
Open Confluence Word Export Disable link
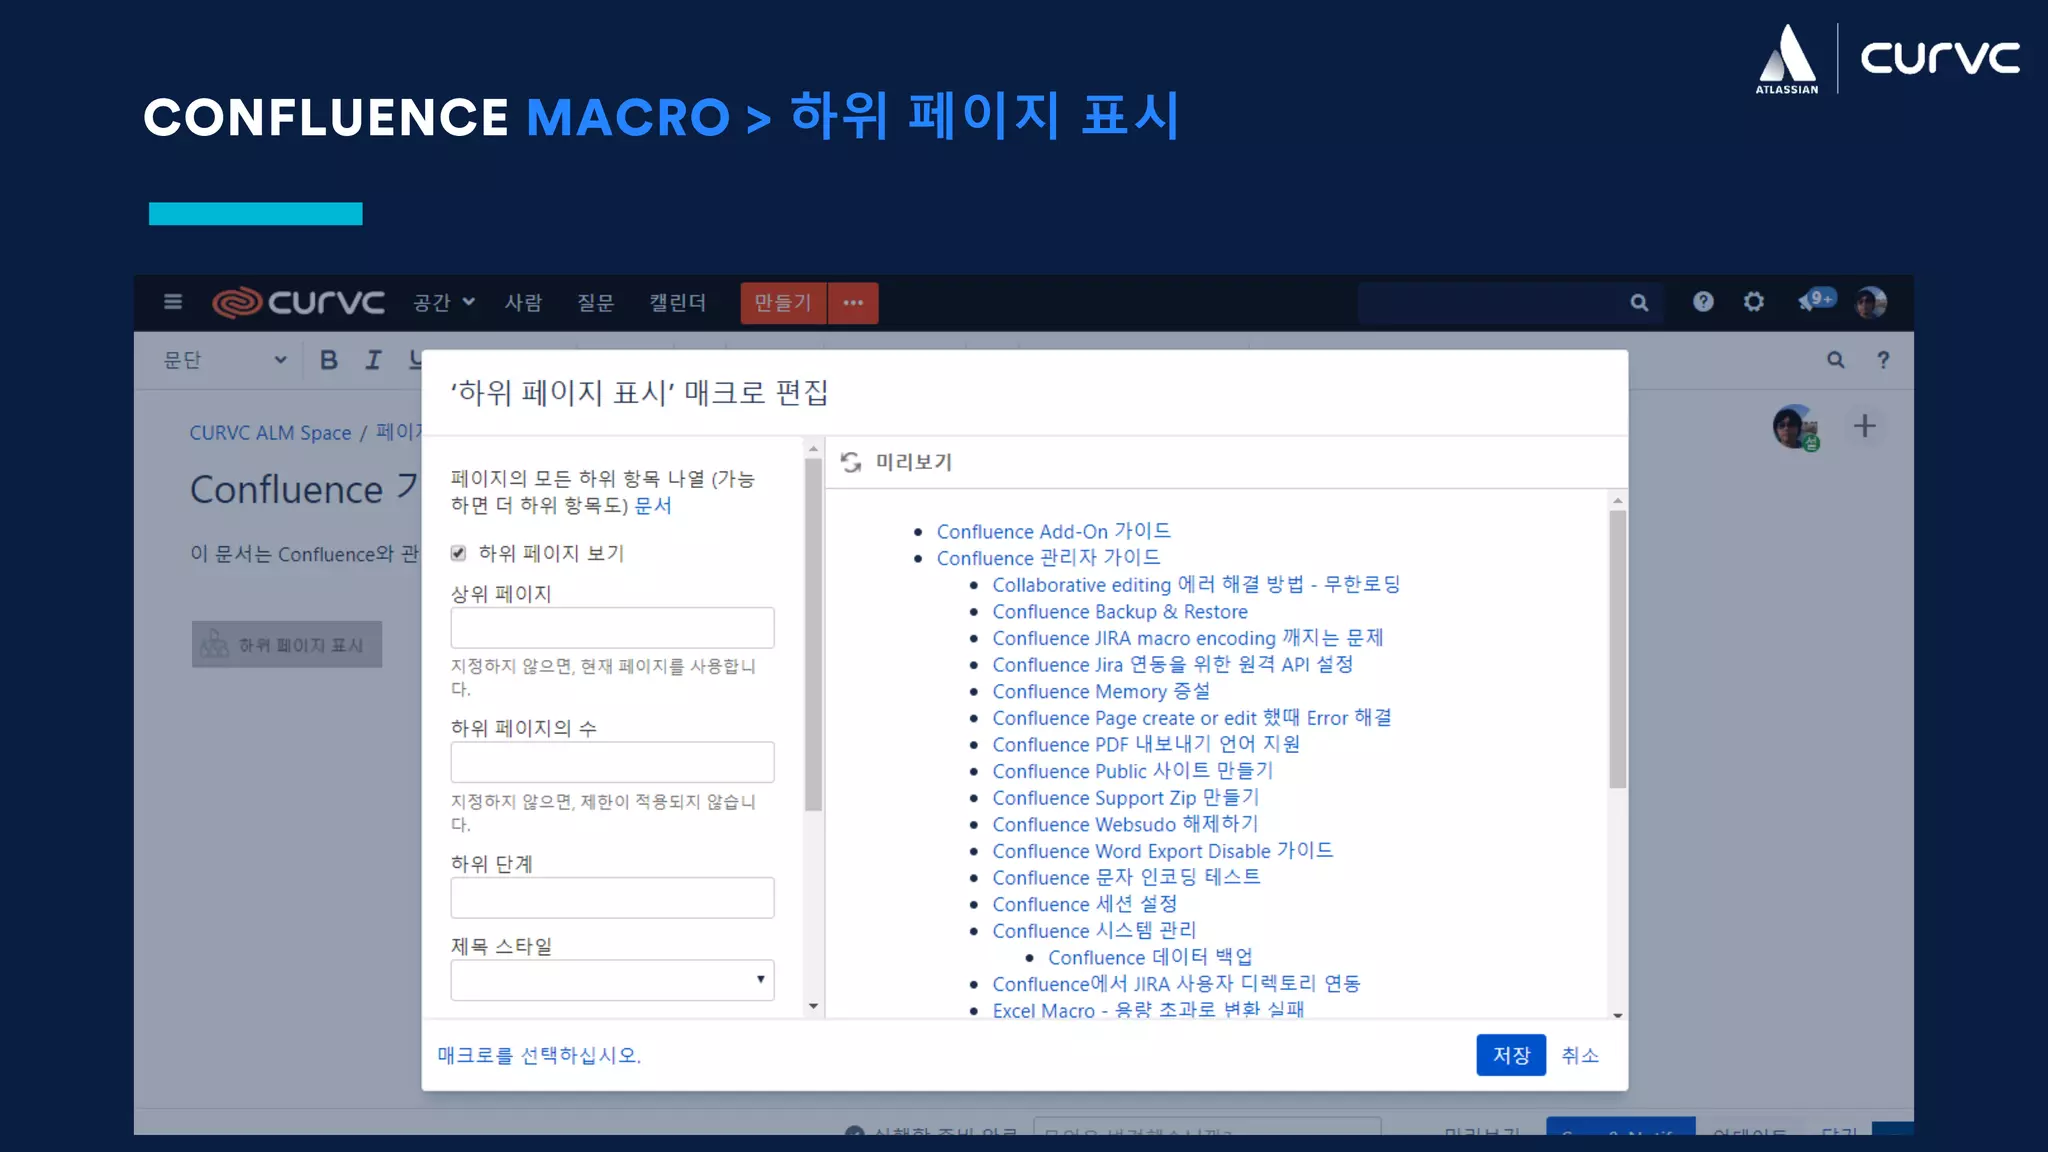click(x=1162, y=851)
